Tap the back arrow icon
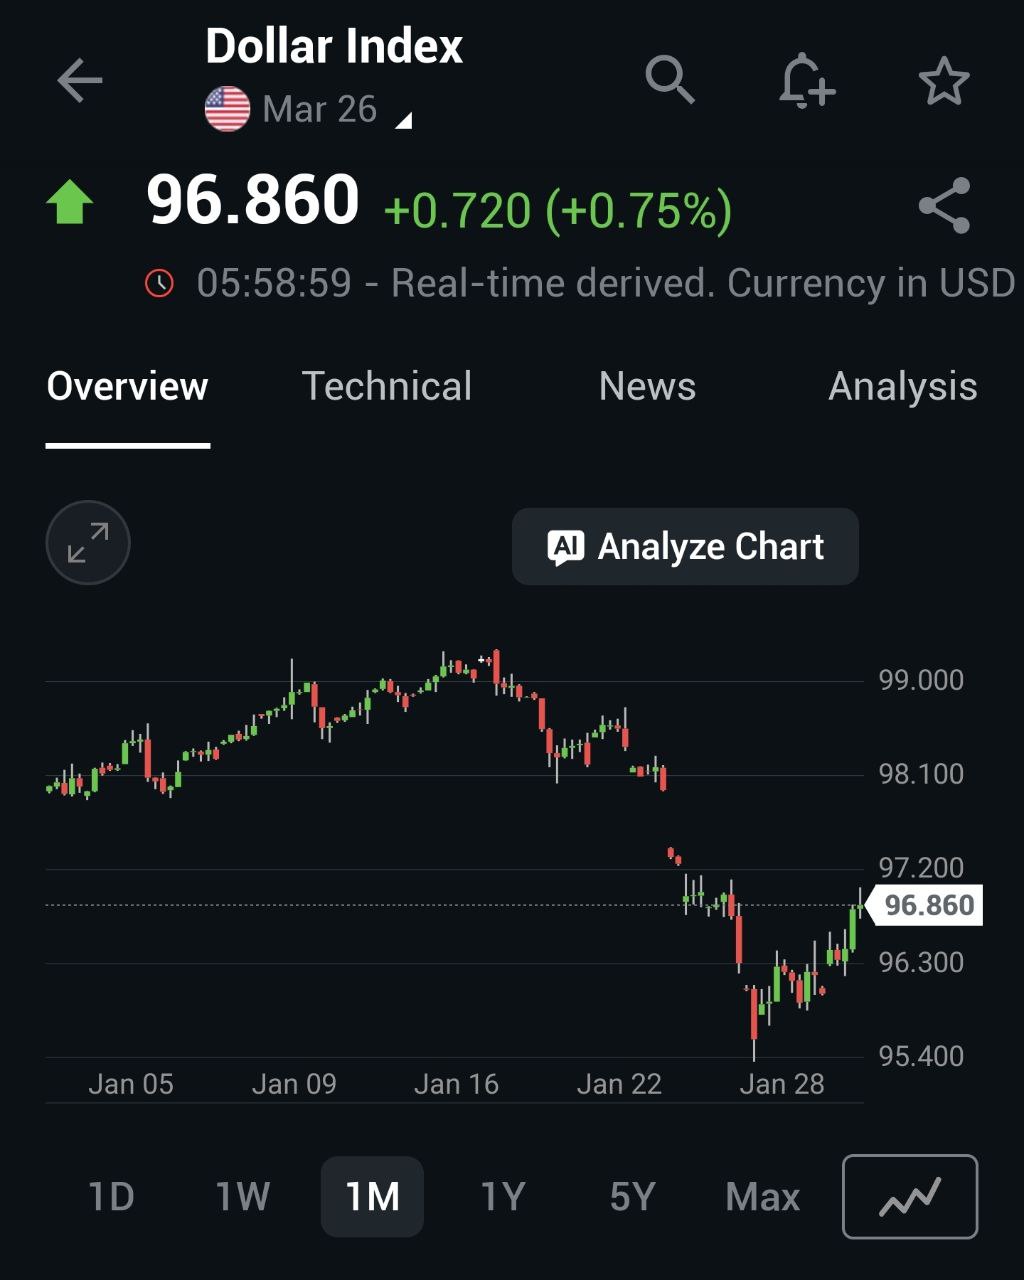The image size is (1024, 1280). tap(80, 81)
